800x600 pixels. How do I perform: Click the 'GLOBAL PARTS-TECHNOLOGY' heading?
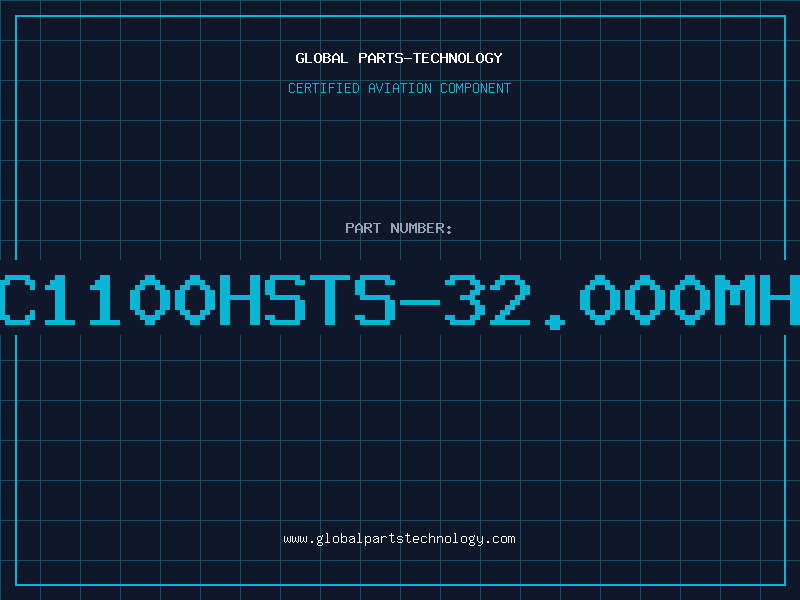point(399,58)
